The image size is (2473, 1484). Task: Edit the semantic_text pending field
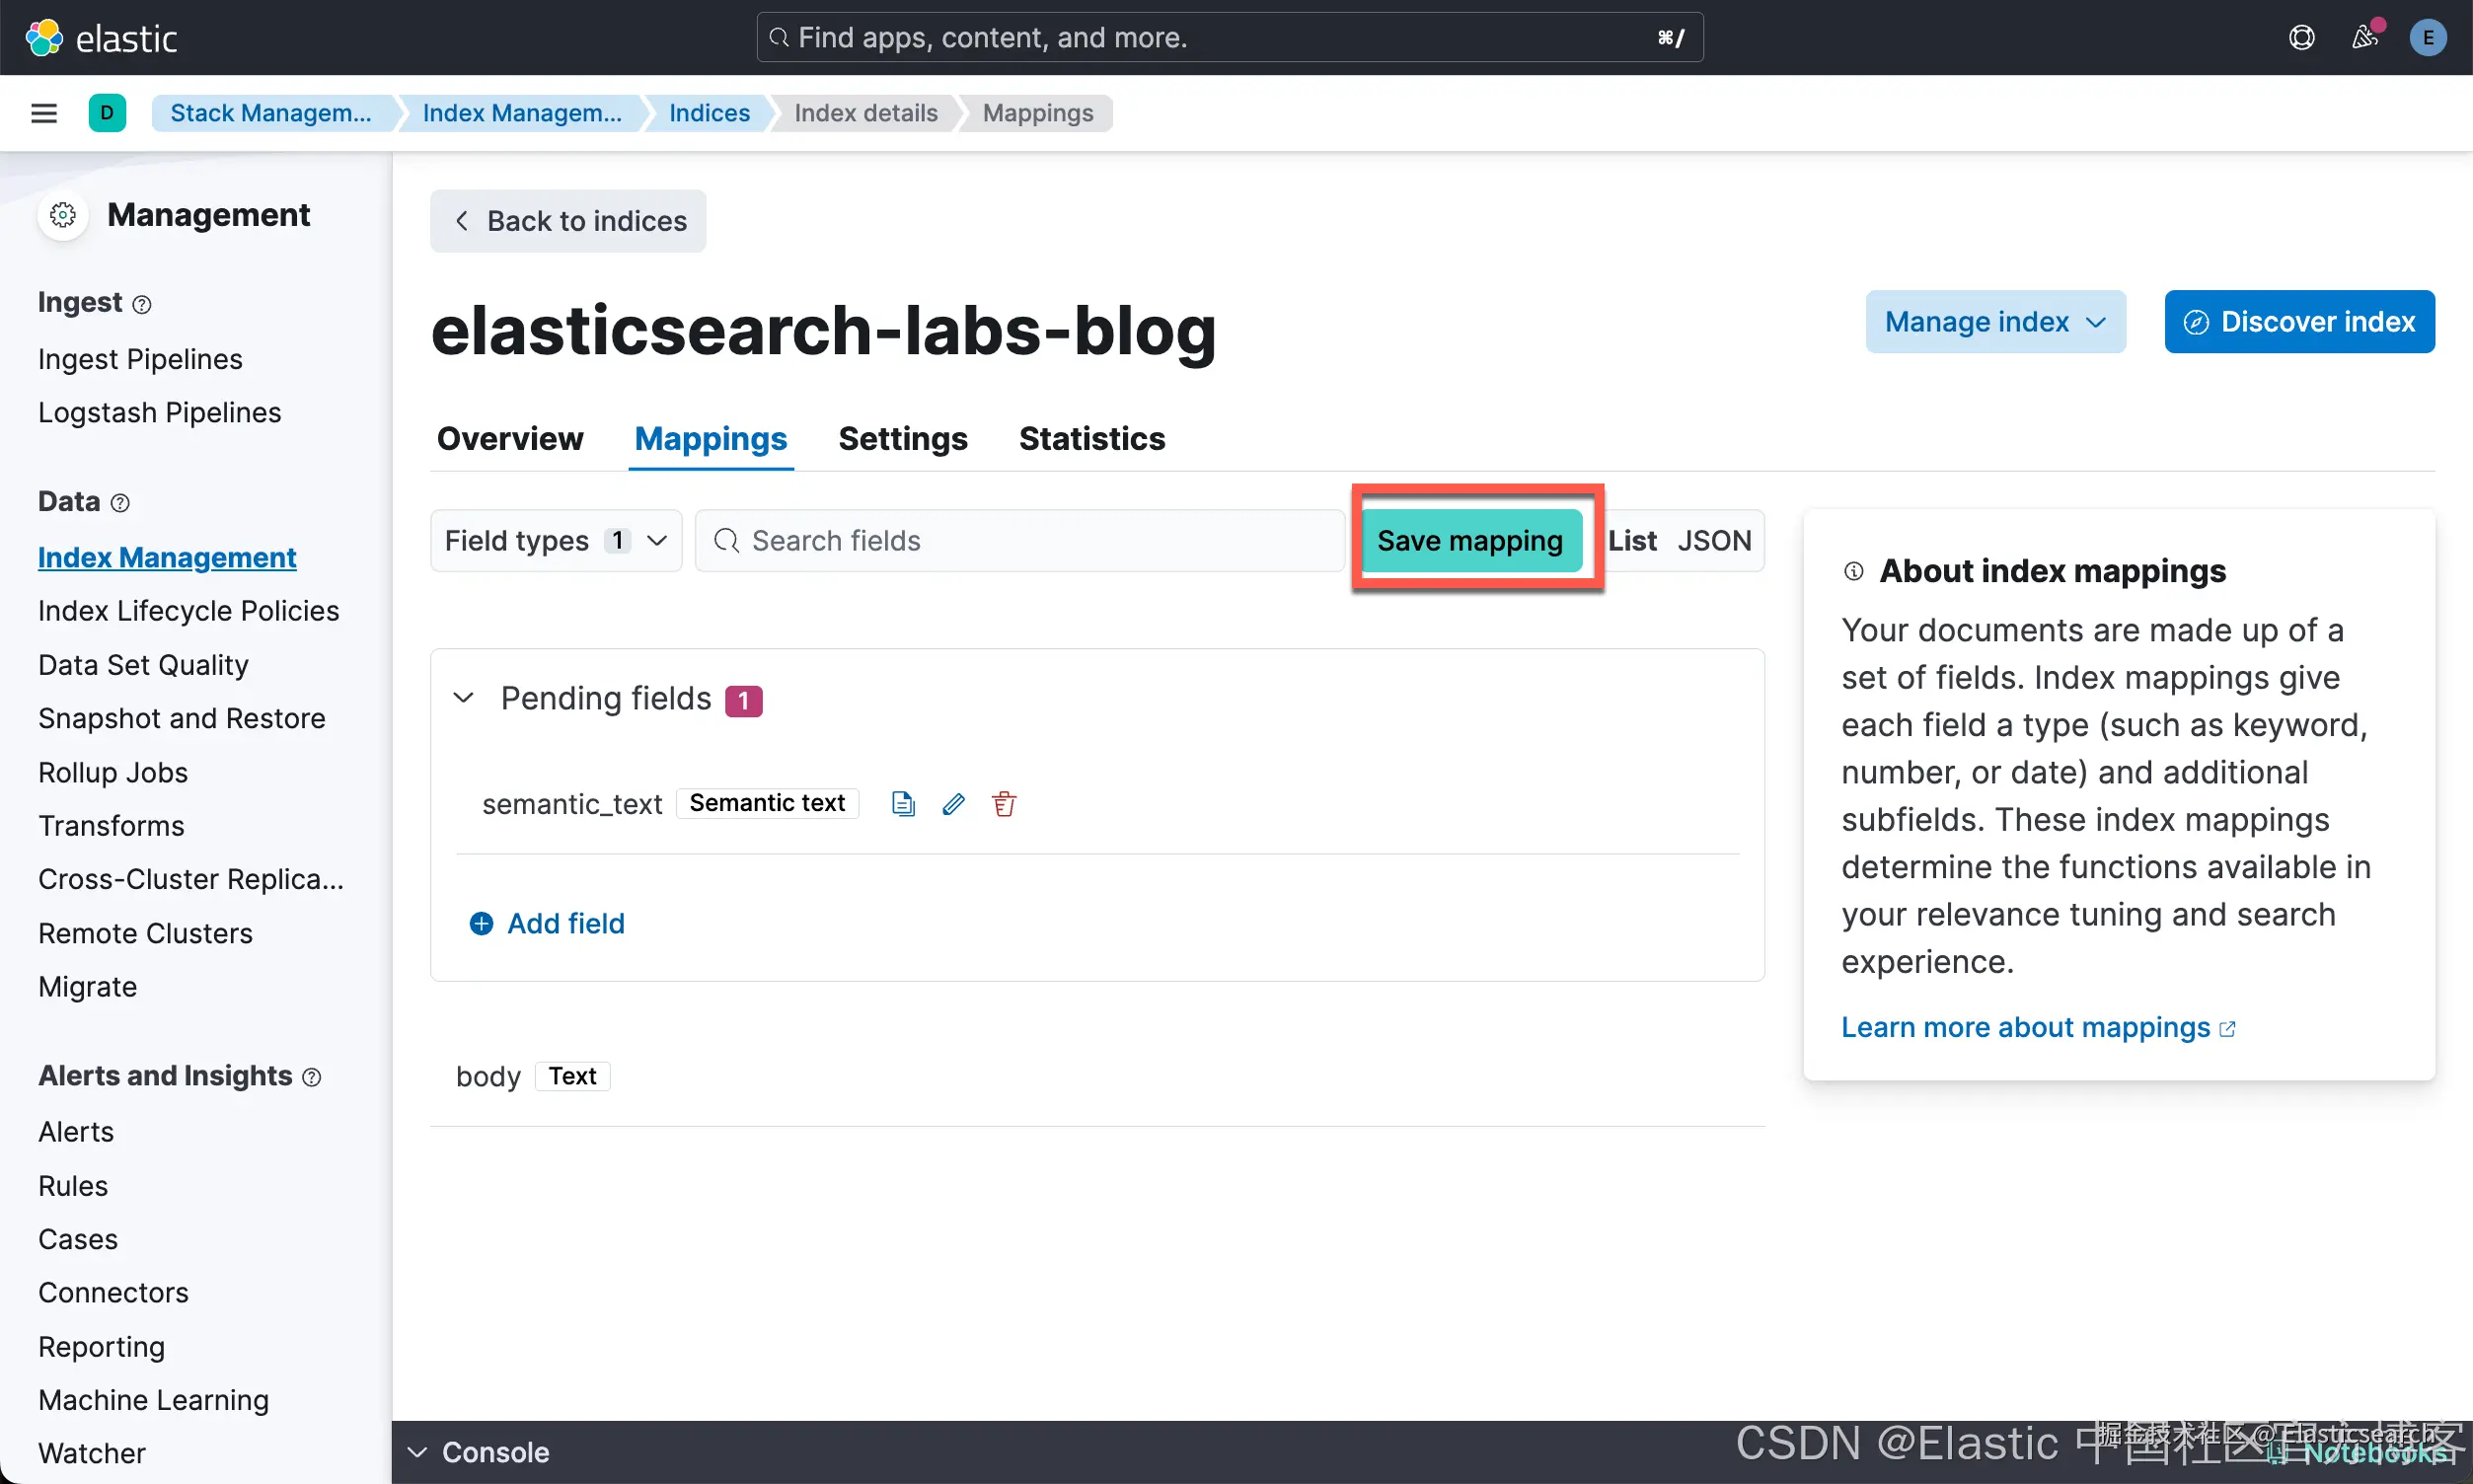coord(953,804)
